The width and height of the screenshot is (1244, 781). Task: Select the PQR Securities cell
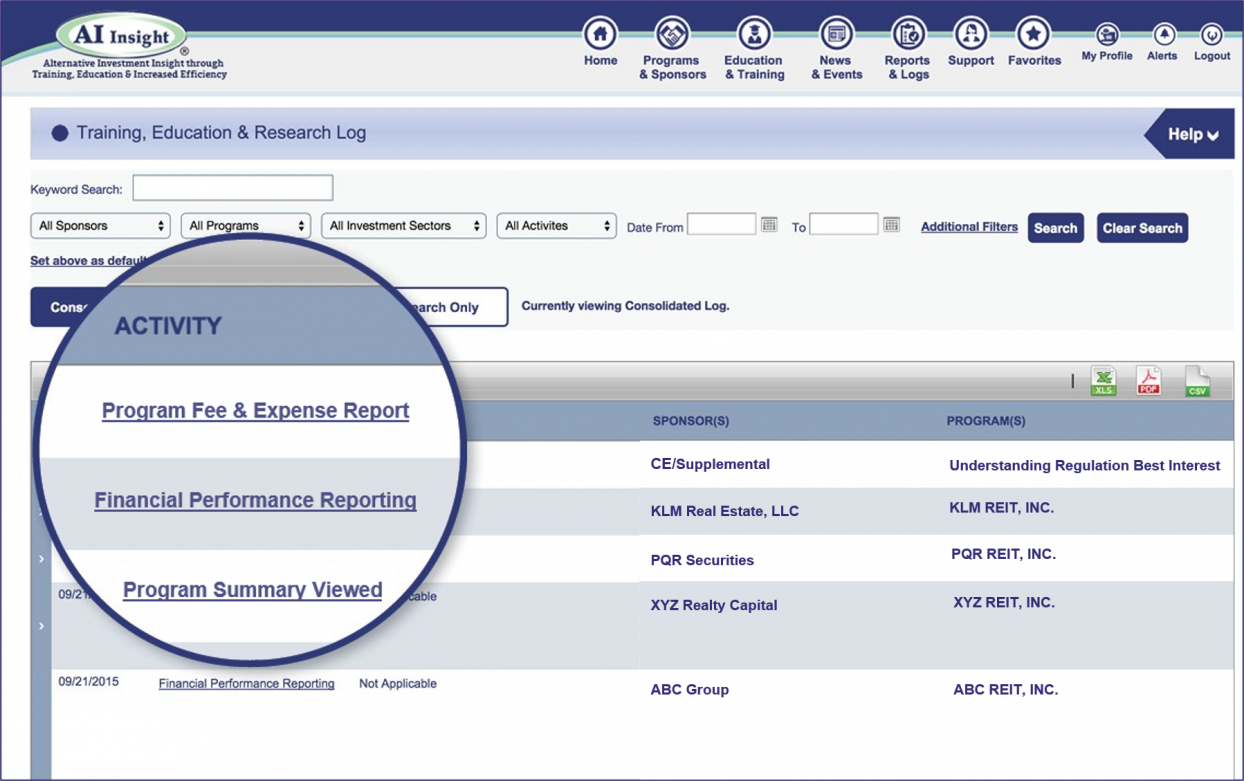[702, 560]
